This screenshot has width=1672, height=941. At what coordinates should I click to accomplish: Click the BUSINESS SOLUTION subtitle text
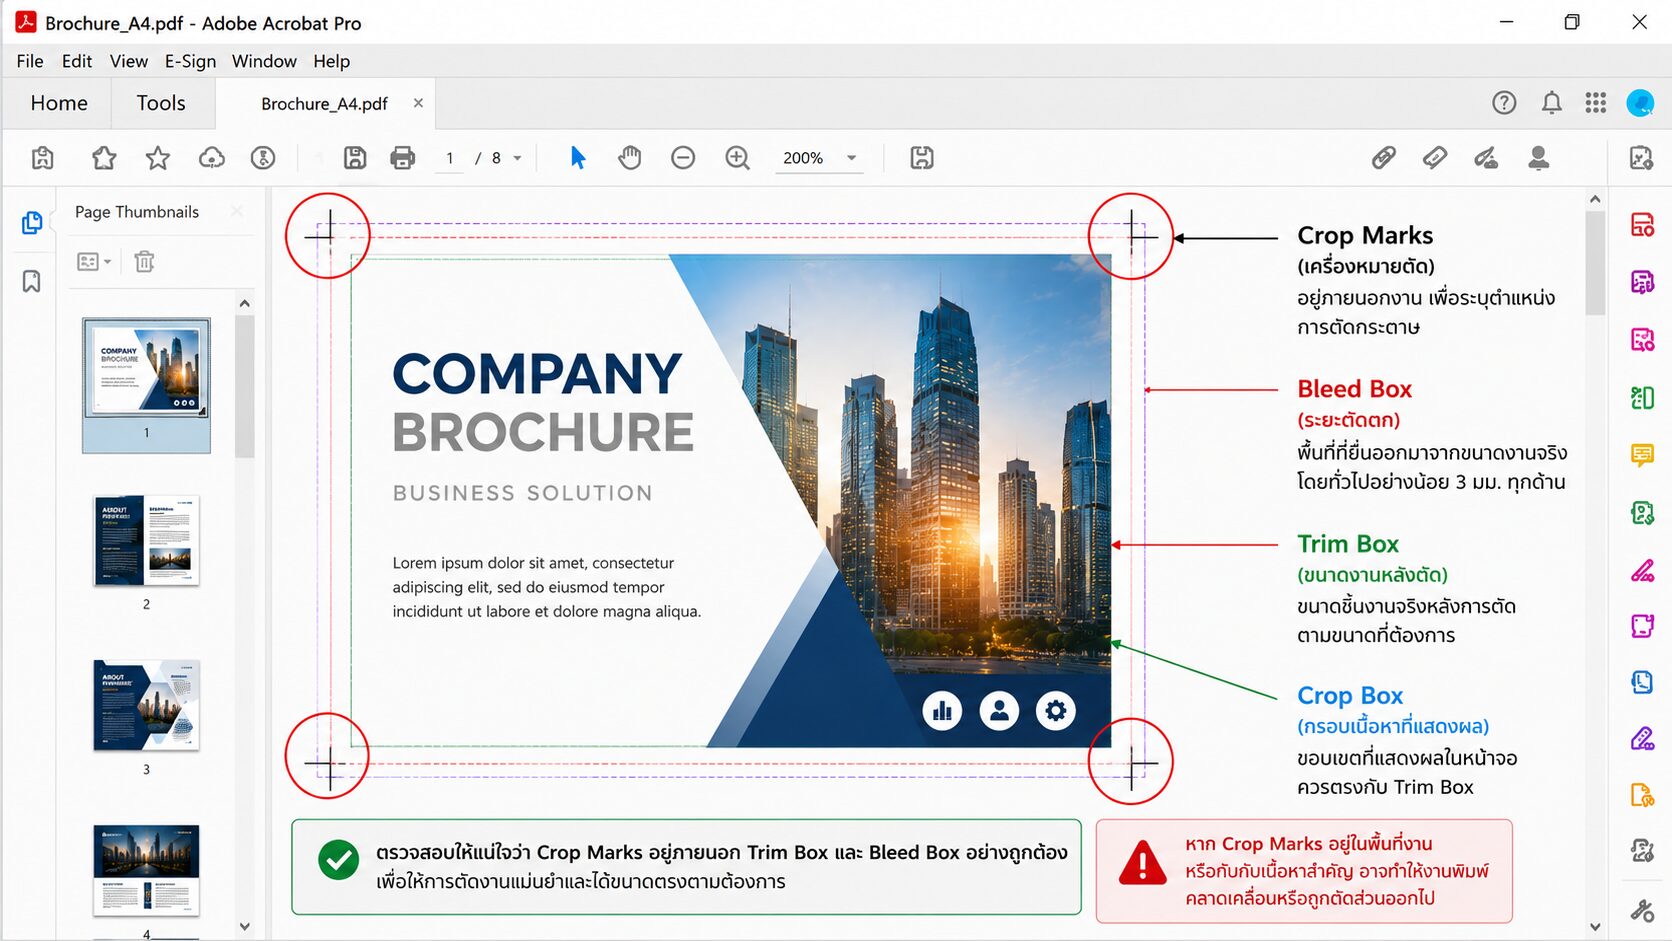pos(522,493)
